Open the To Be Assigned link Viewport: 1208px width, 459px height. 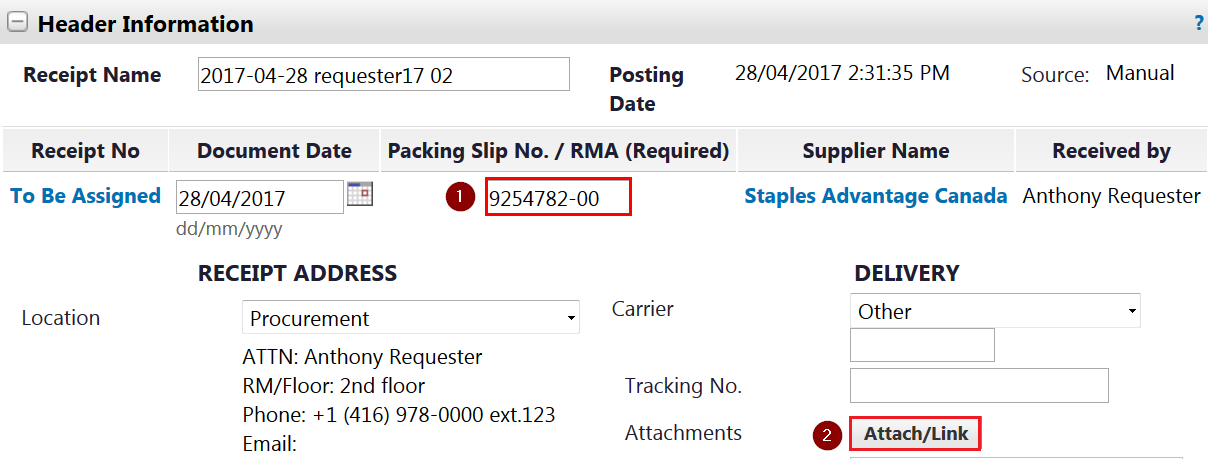[85, 196]
